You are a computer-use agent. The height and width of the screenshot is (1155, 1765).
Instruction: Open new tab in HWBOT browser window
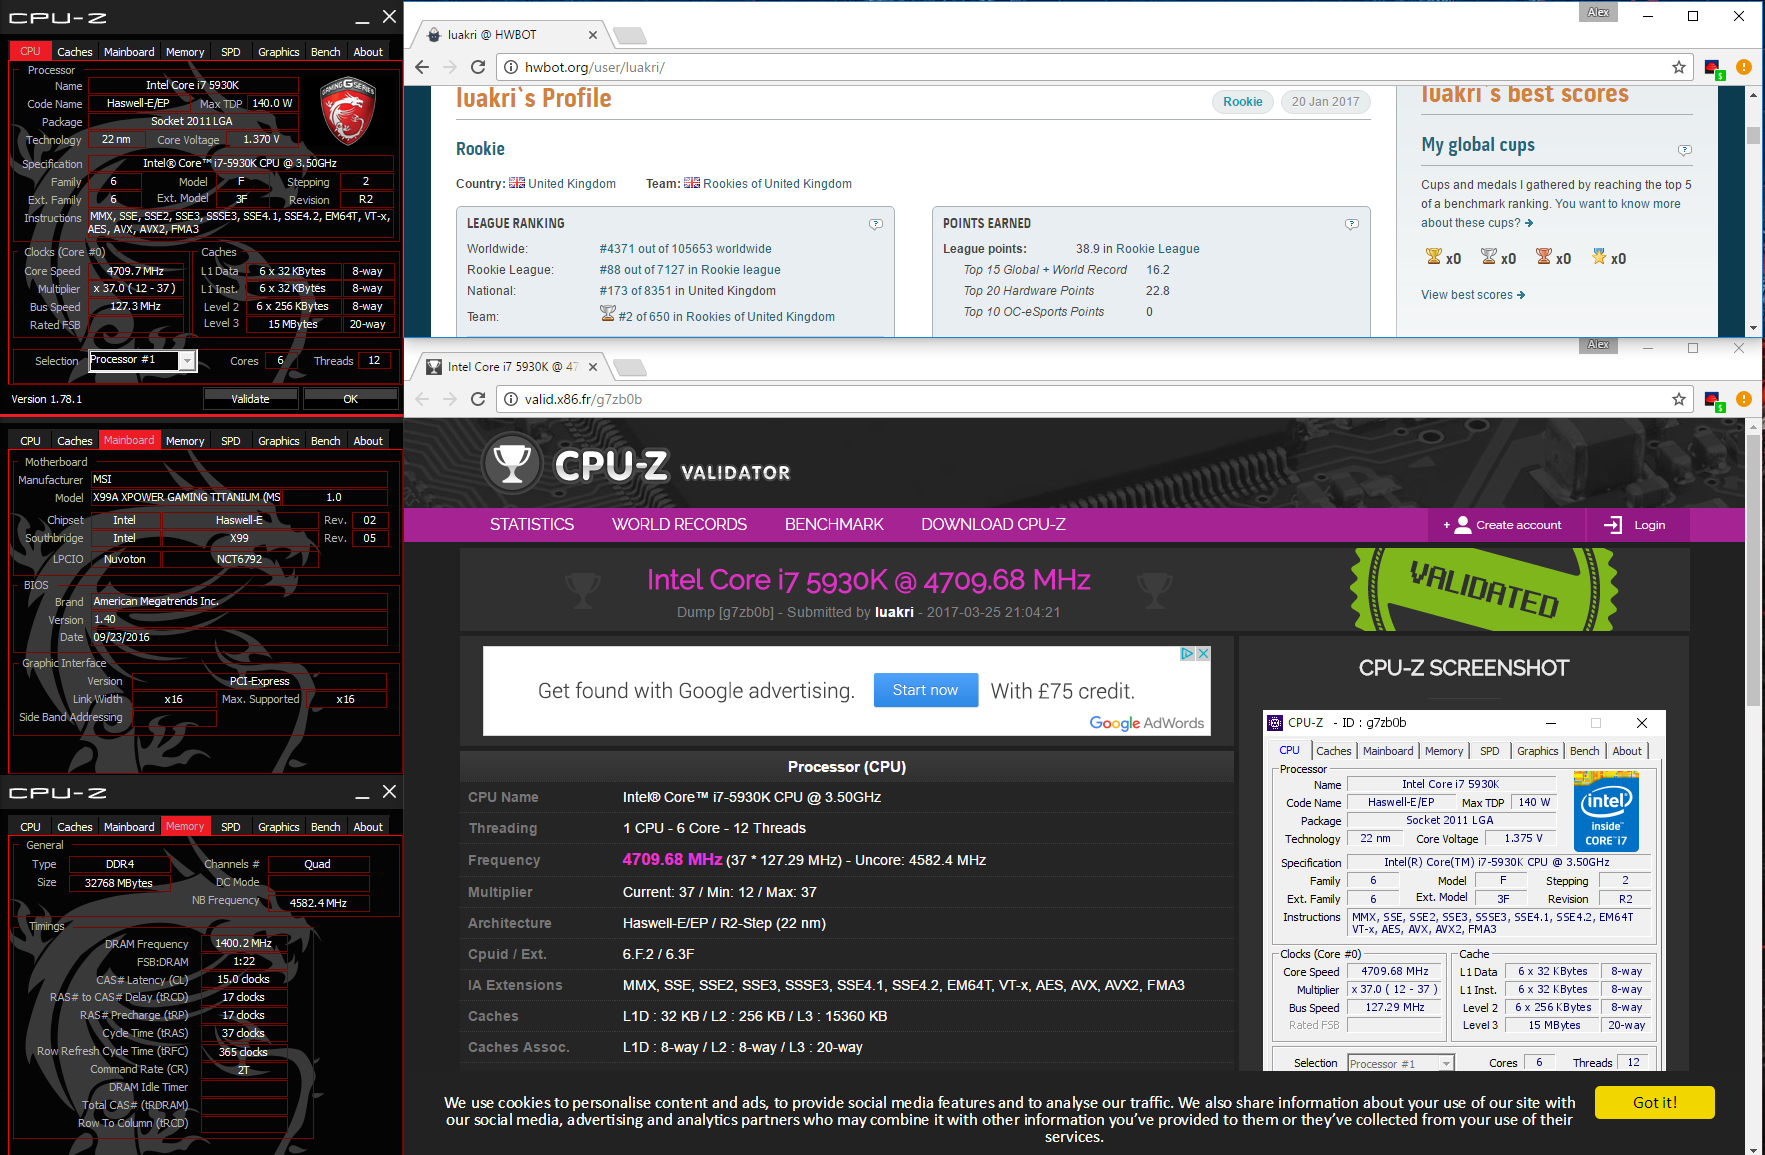629,36
